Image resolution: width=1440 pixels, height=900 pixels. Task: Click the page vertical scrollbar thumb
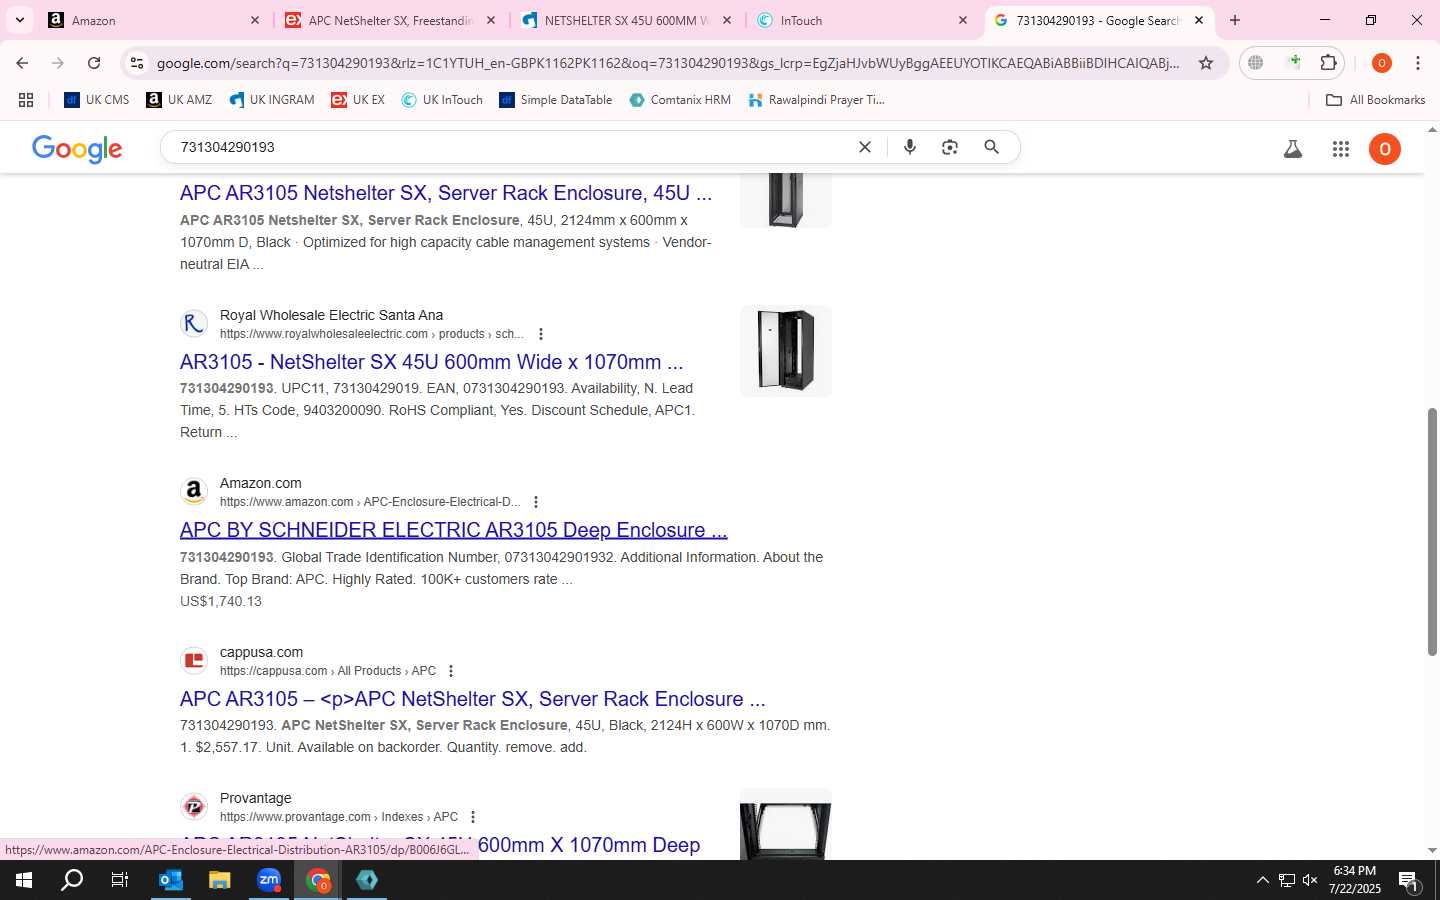click(1432, 532)
